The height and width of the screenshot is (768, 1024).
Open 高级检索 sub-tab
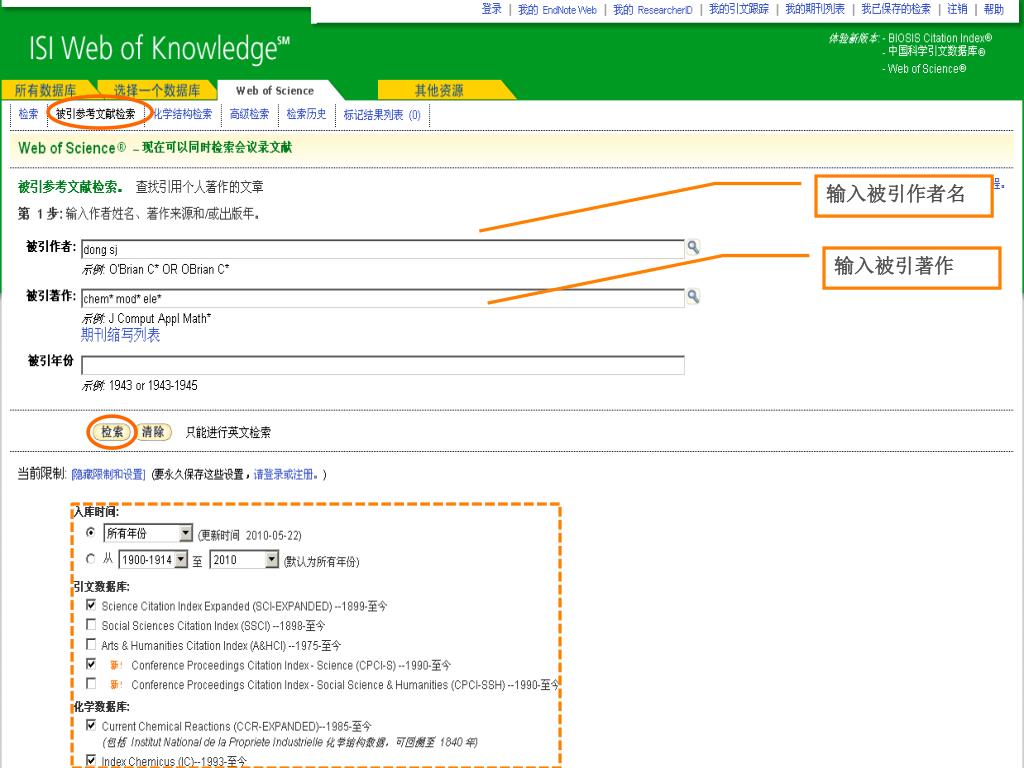tap(249, 114)
